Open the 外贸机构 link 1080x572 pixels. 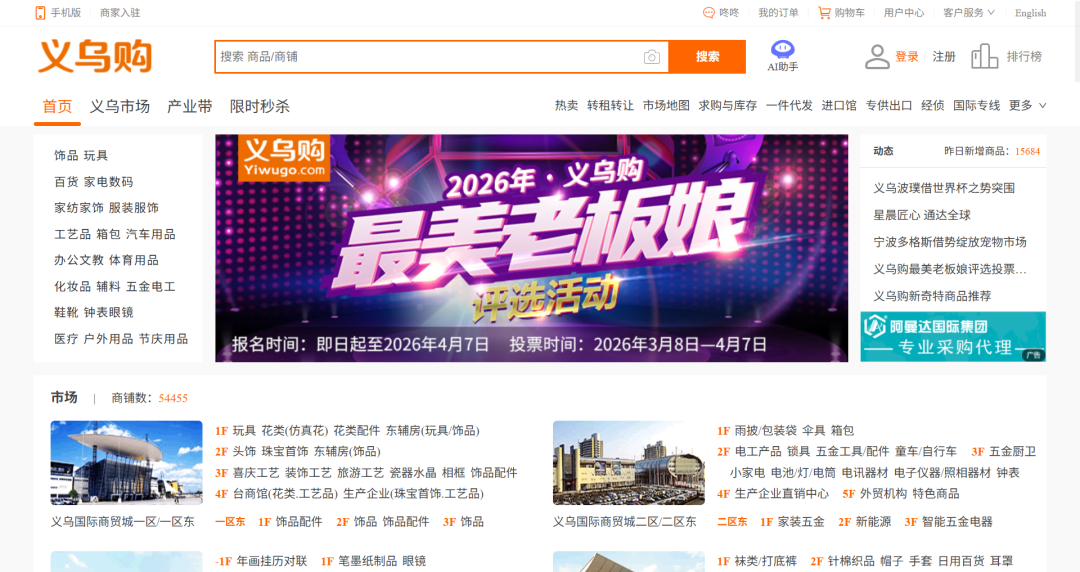[x=883, y=493]
